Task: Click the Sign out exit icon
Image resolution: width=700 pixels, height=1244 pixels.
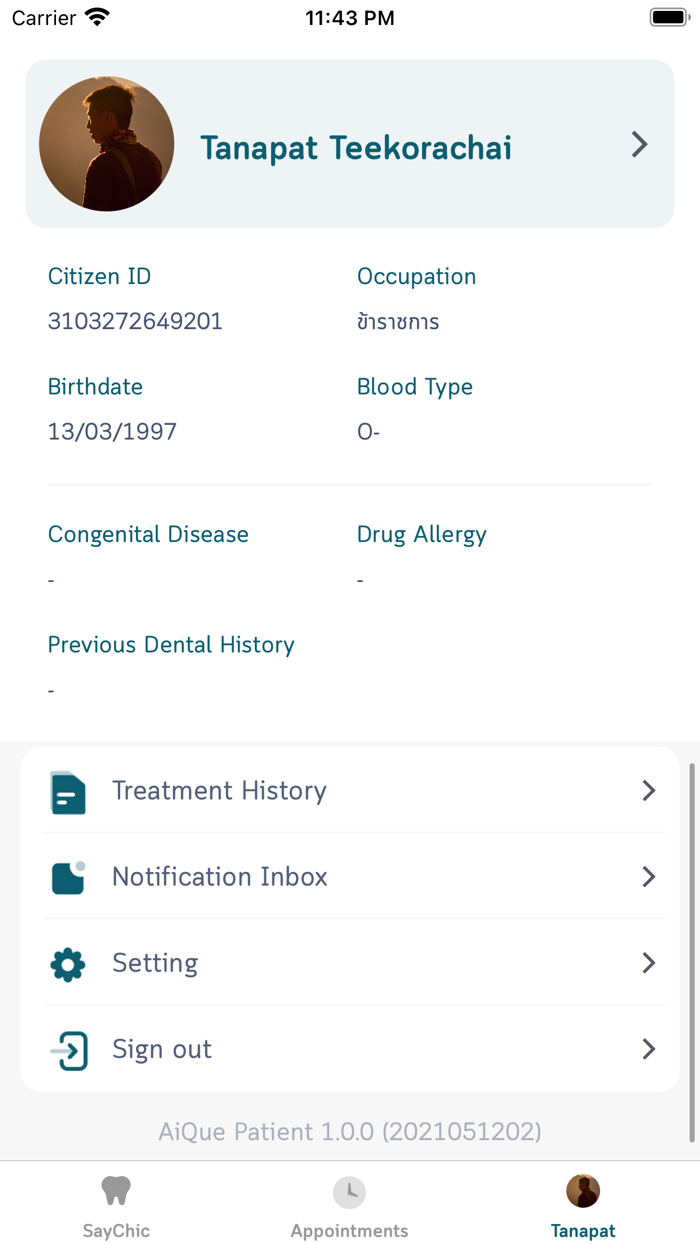Action: point(66,1049)
